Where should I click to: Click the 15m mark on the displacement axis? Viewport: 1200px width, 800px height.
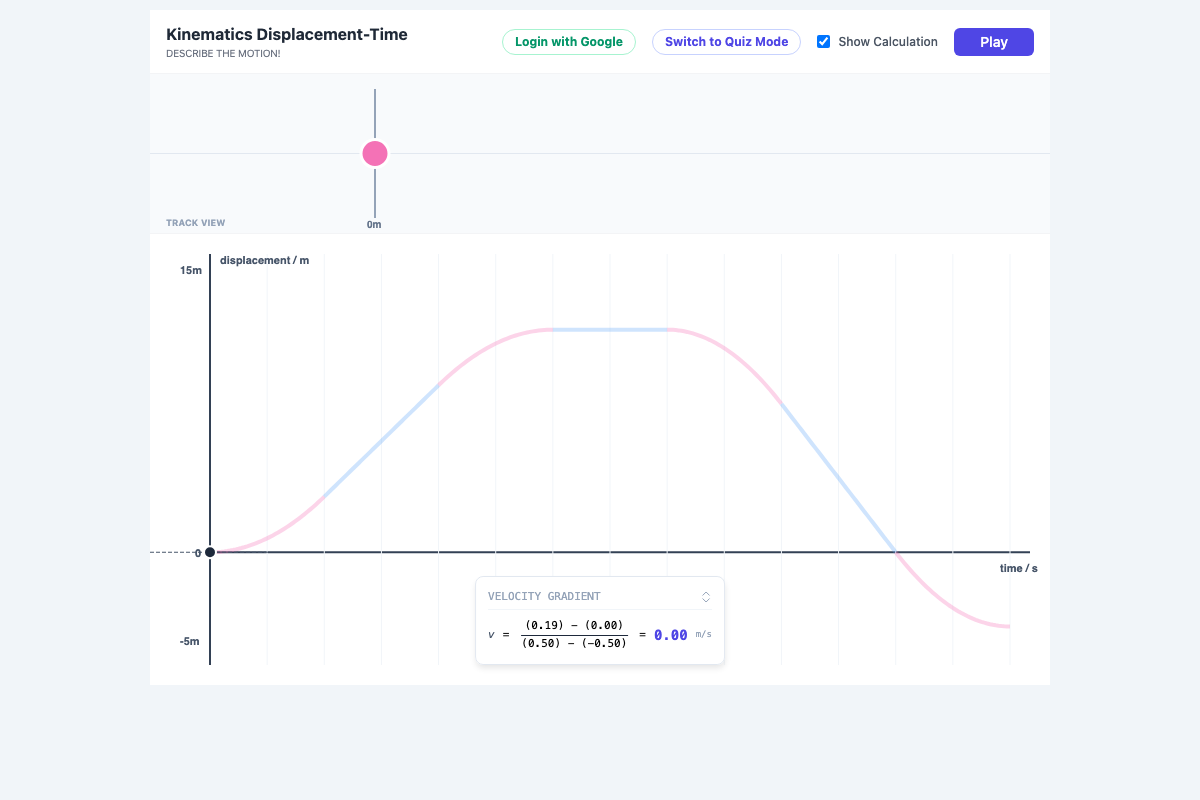coord(191,270)
